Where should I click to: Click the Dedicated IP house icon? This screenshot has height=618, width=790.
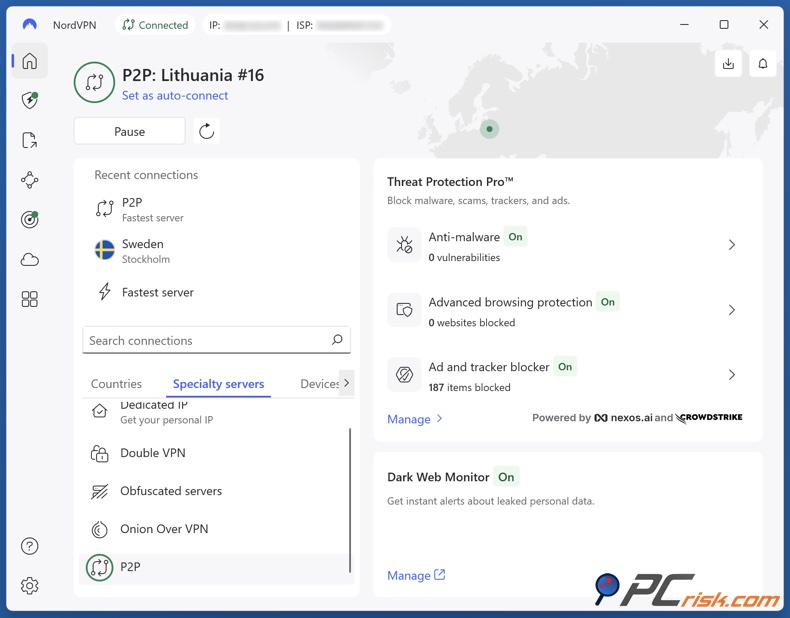pos(99,411)
